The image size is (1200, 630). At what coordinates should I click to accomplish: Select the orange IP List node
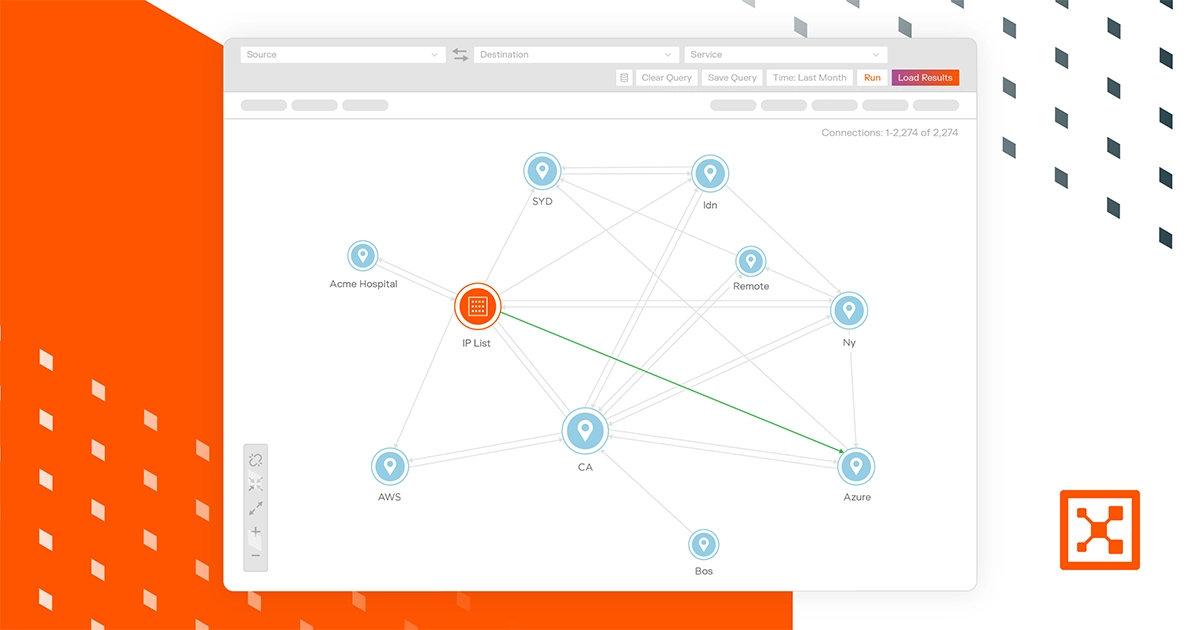coord(477,306)
